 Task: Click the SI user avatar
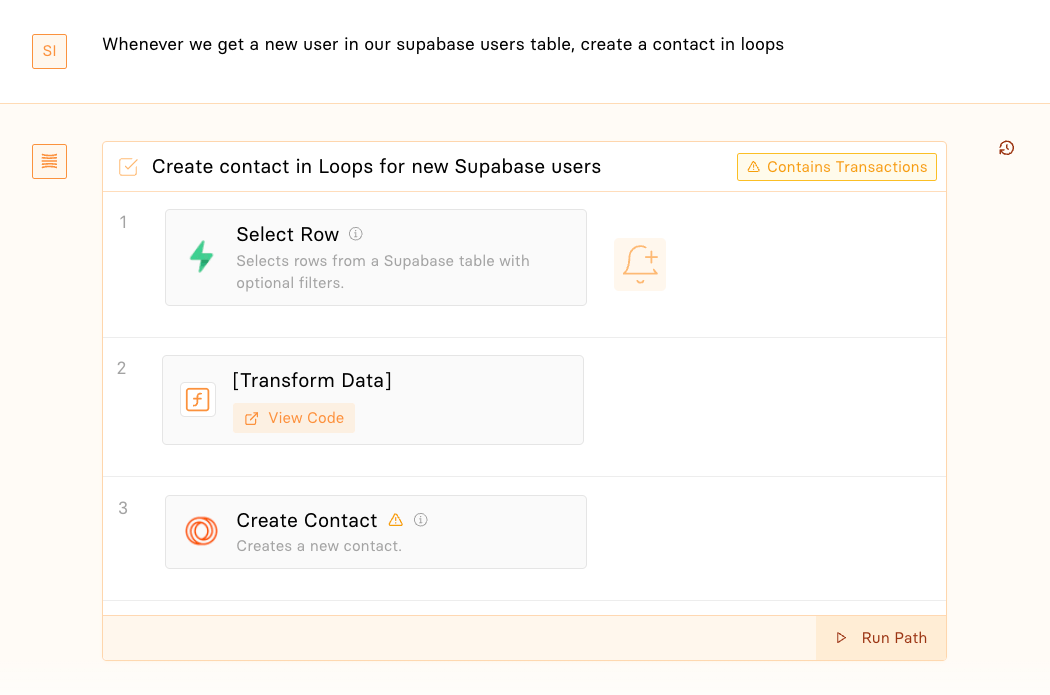[49, 51]
